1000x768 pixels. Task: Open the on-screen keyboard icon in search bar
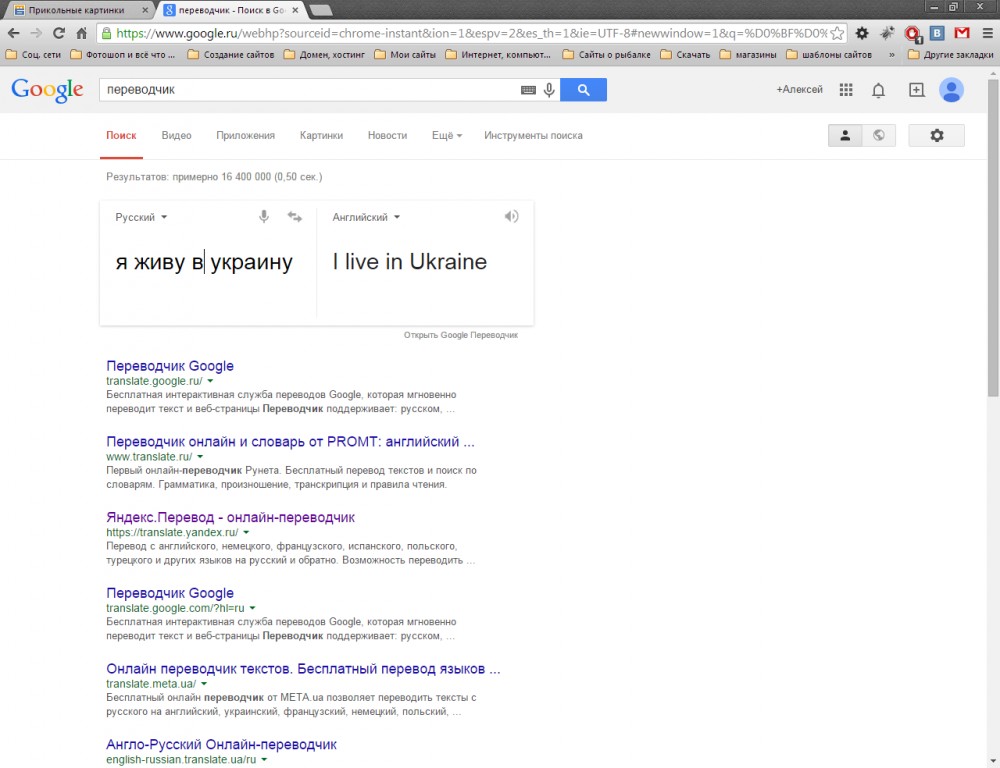coord(528,90)
